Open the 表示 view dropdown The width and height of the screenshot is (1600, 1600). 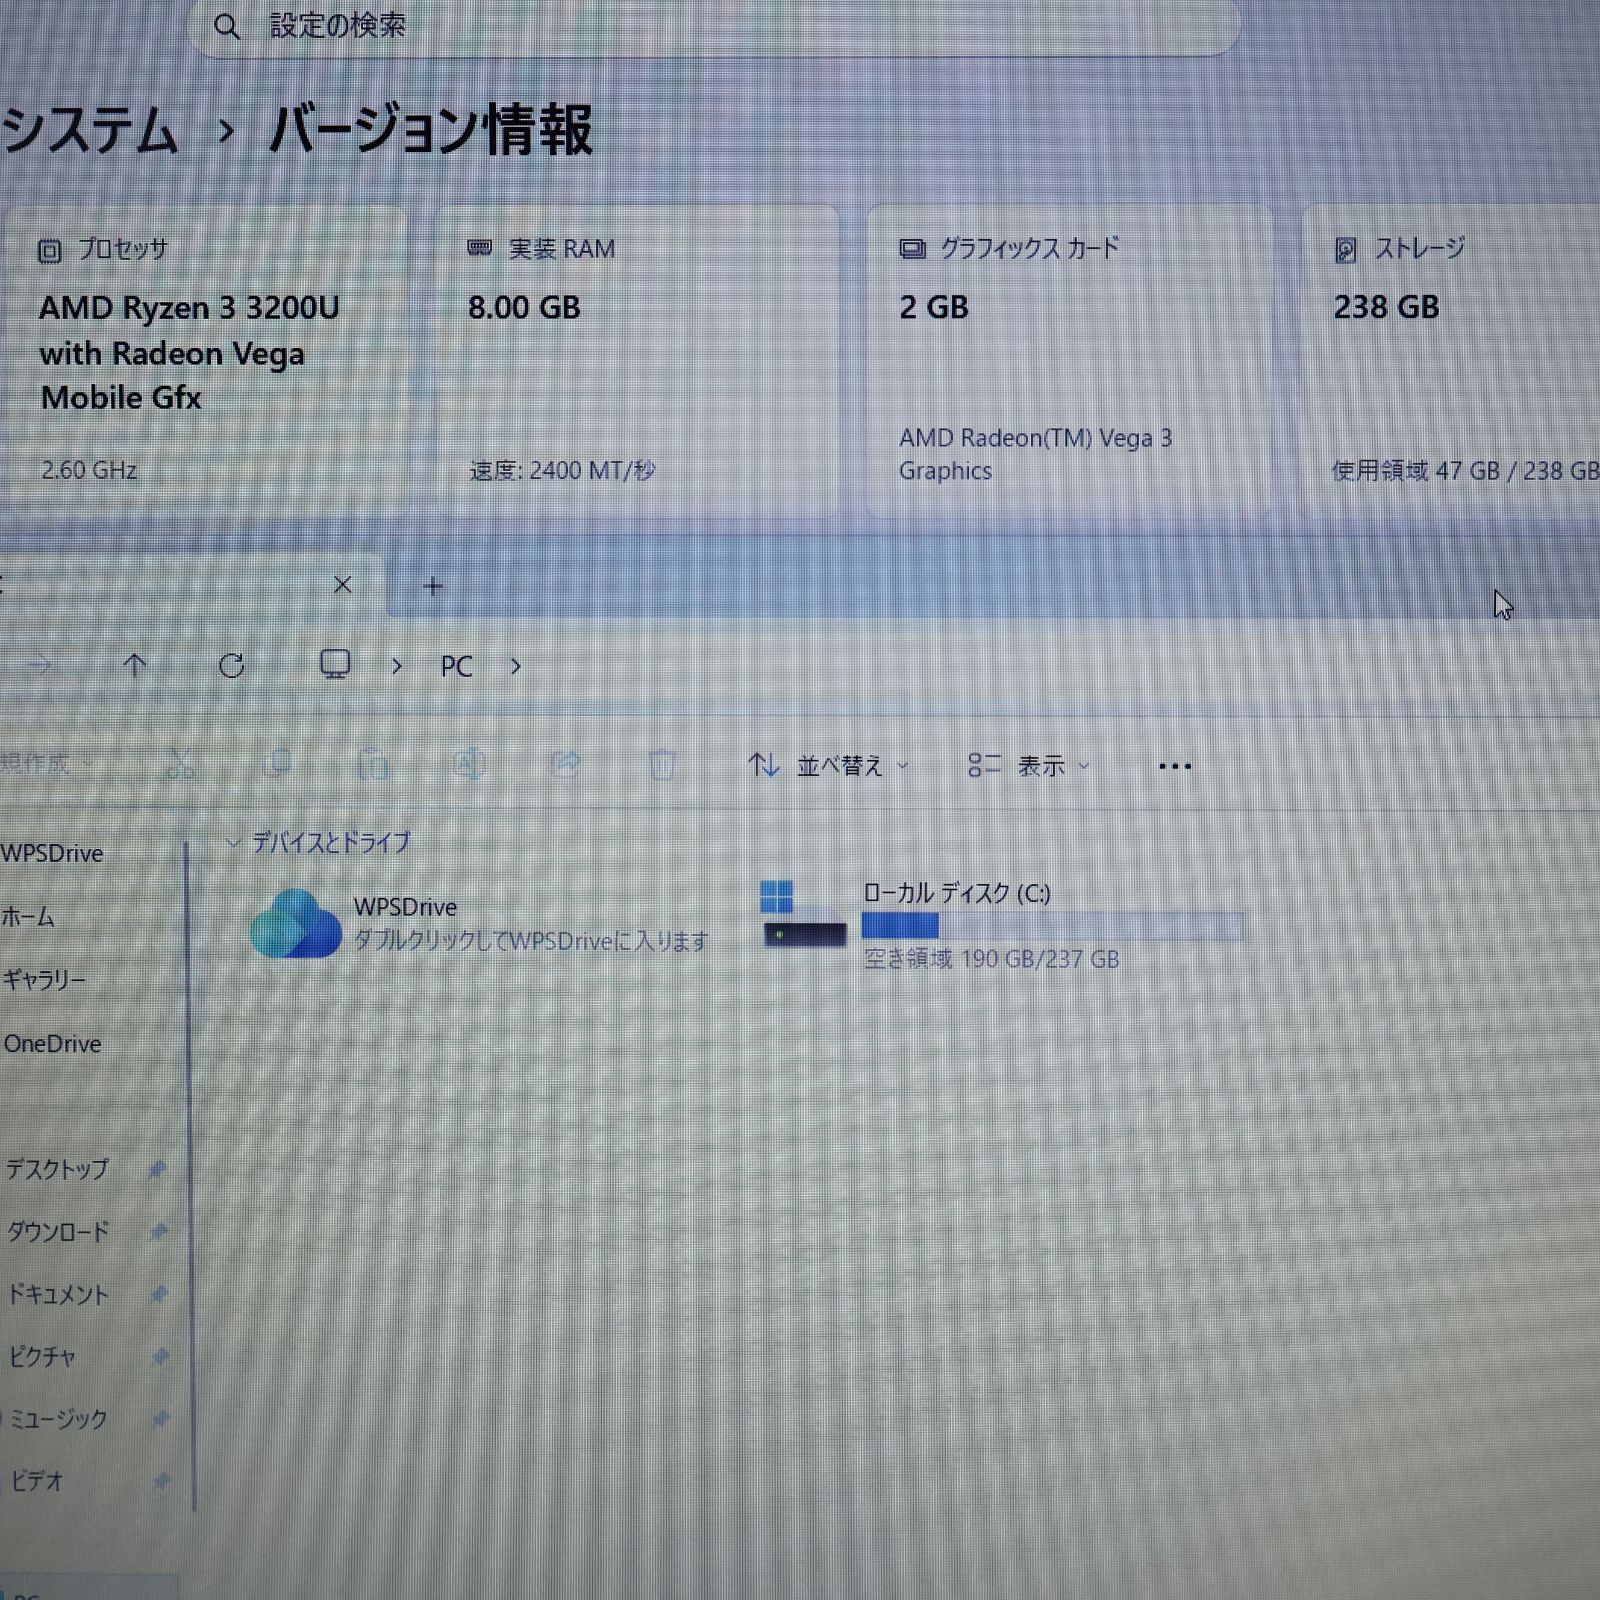coord(1029,766)
